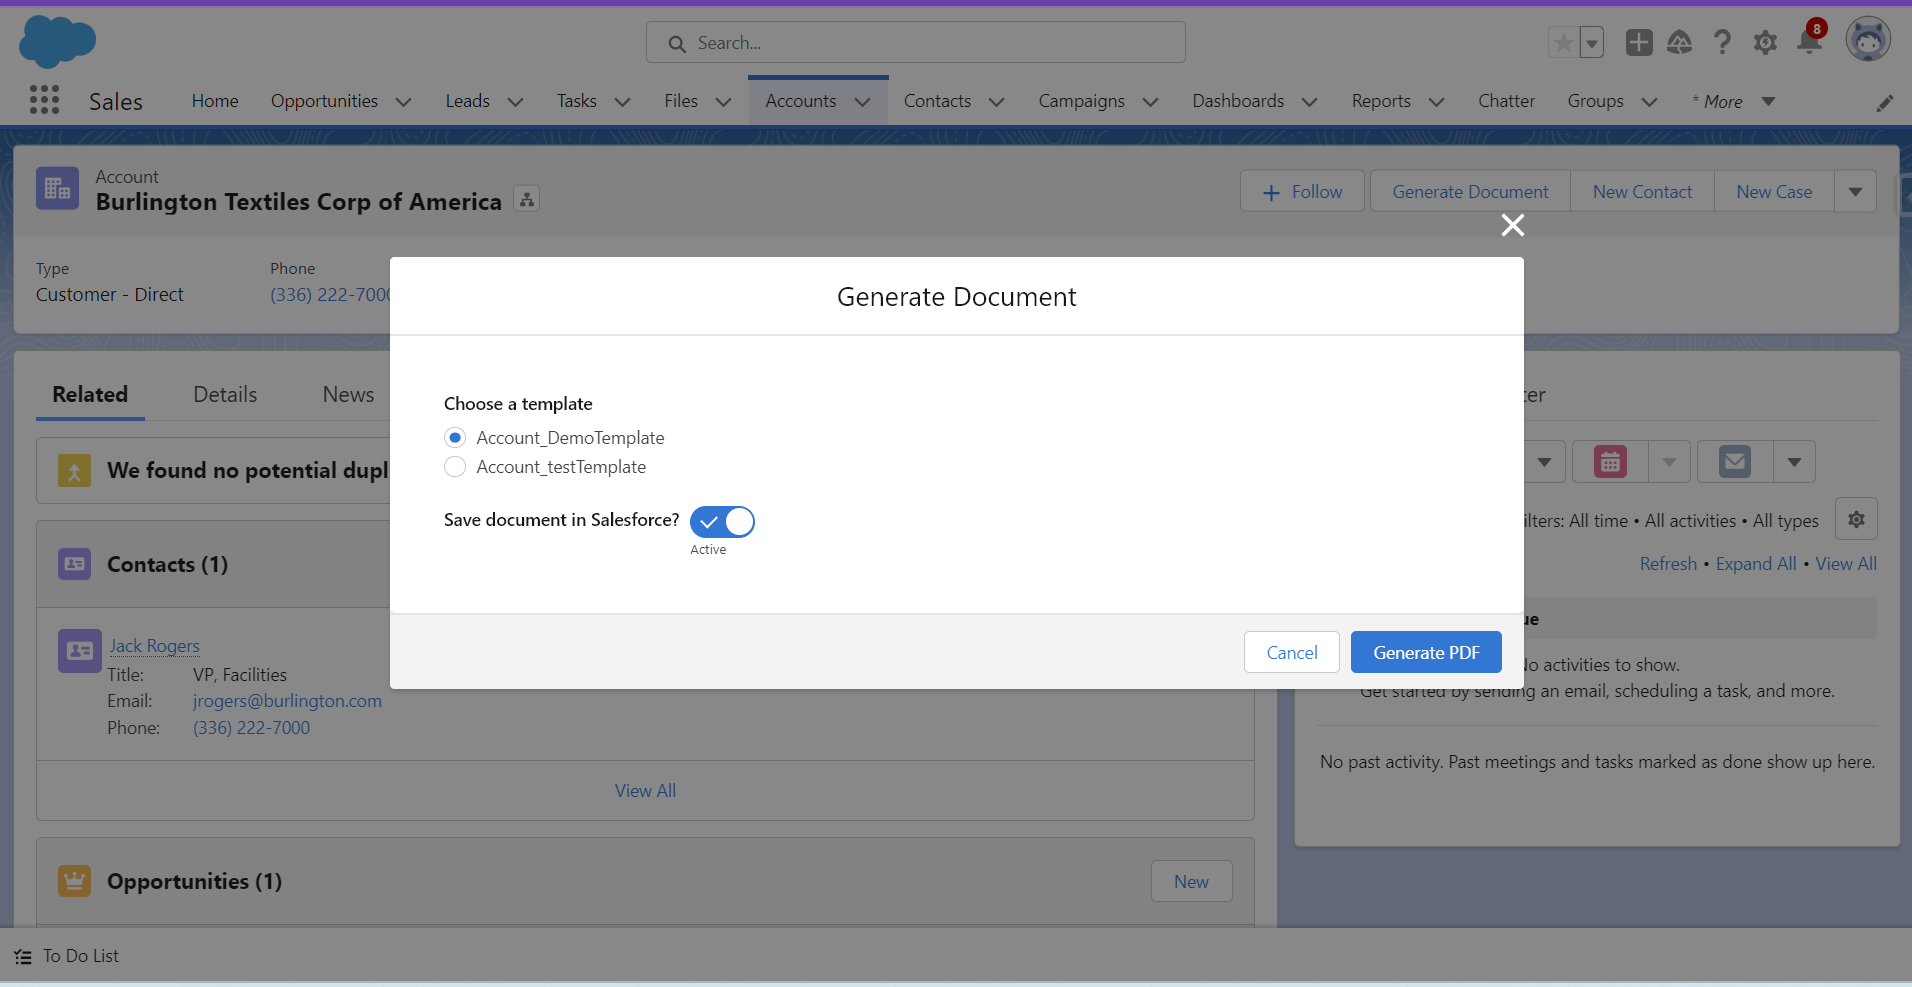Open activity timeline settings gear

pyautogui.click(x=1856, y=519)
